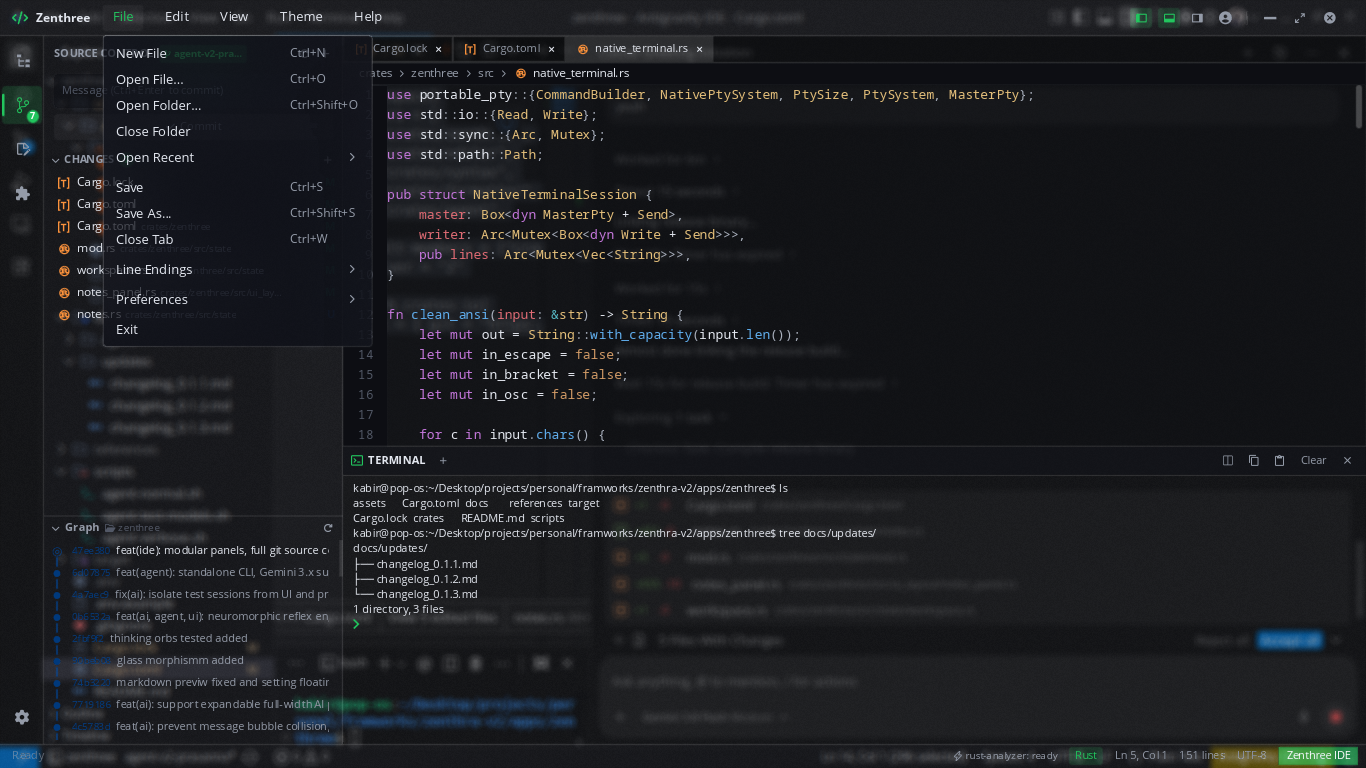Open settings gear in activity bar
1366x768 pixels.
22,717
